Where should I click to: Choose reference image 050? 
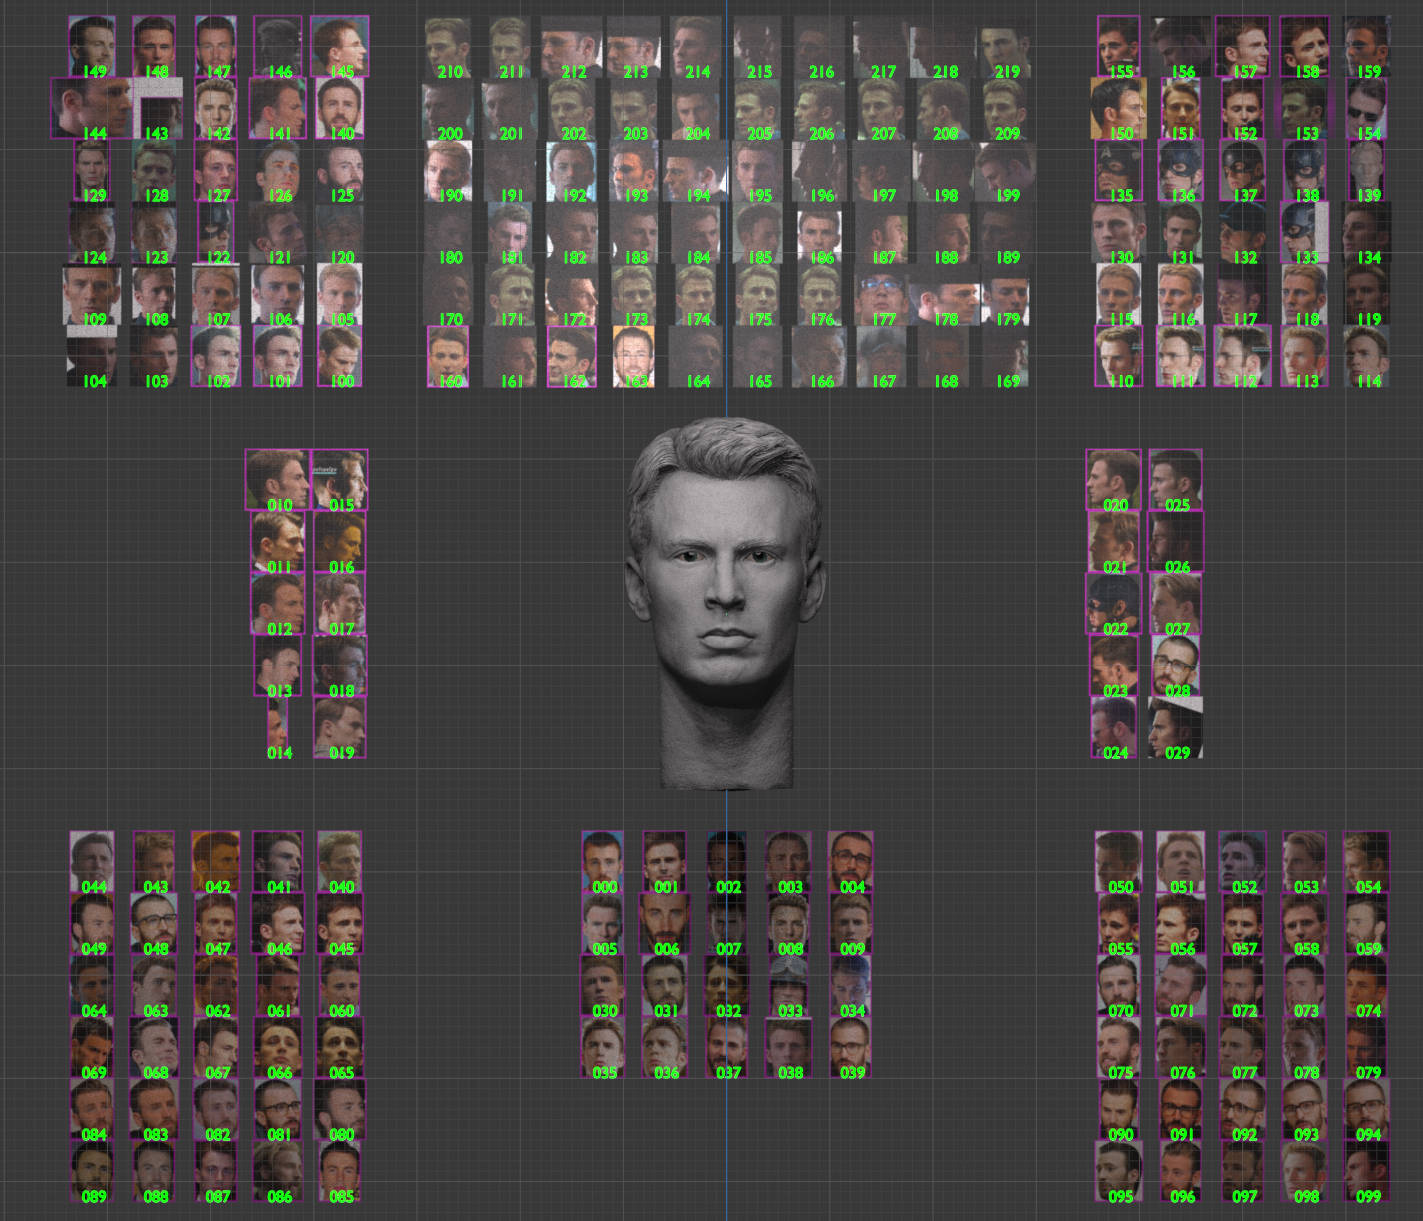pos(1119,861)
